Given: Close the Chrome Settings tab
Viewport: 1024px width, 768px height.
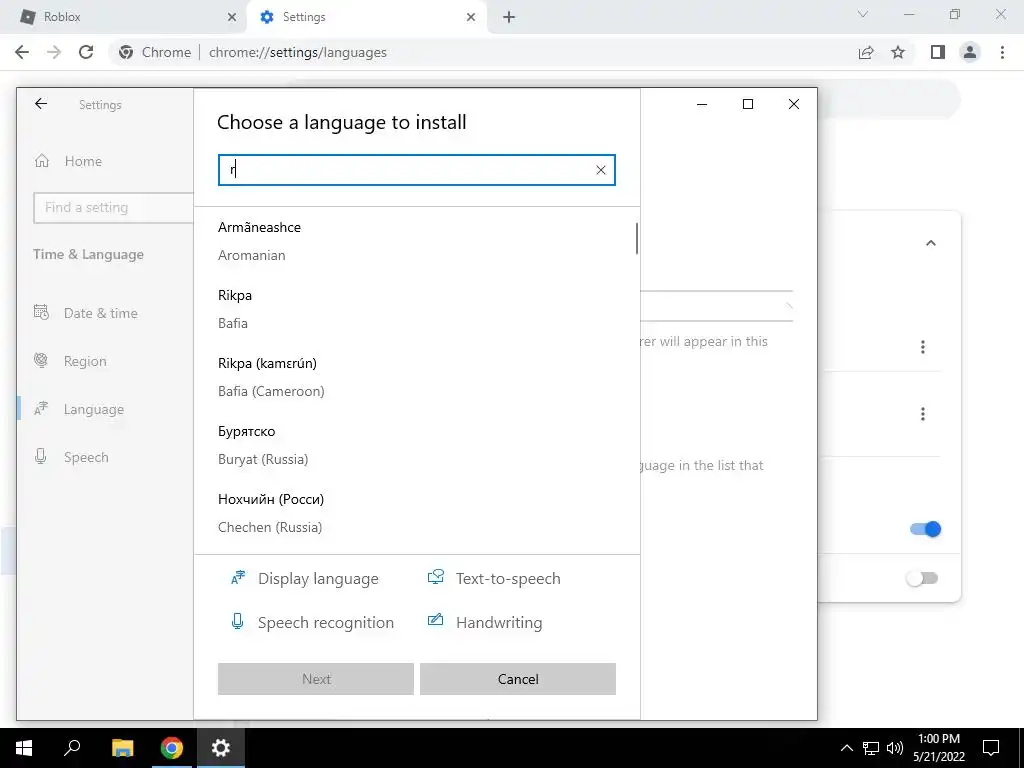Looking at the screenshot, I should tap(471, 18).
